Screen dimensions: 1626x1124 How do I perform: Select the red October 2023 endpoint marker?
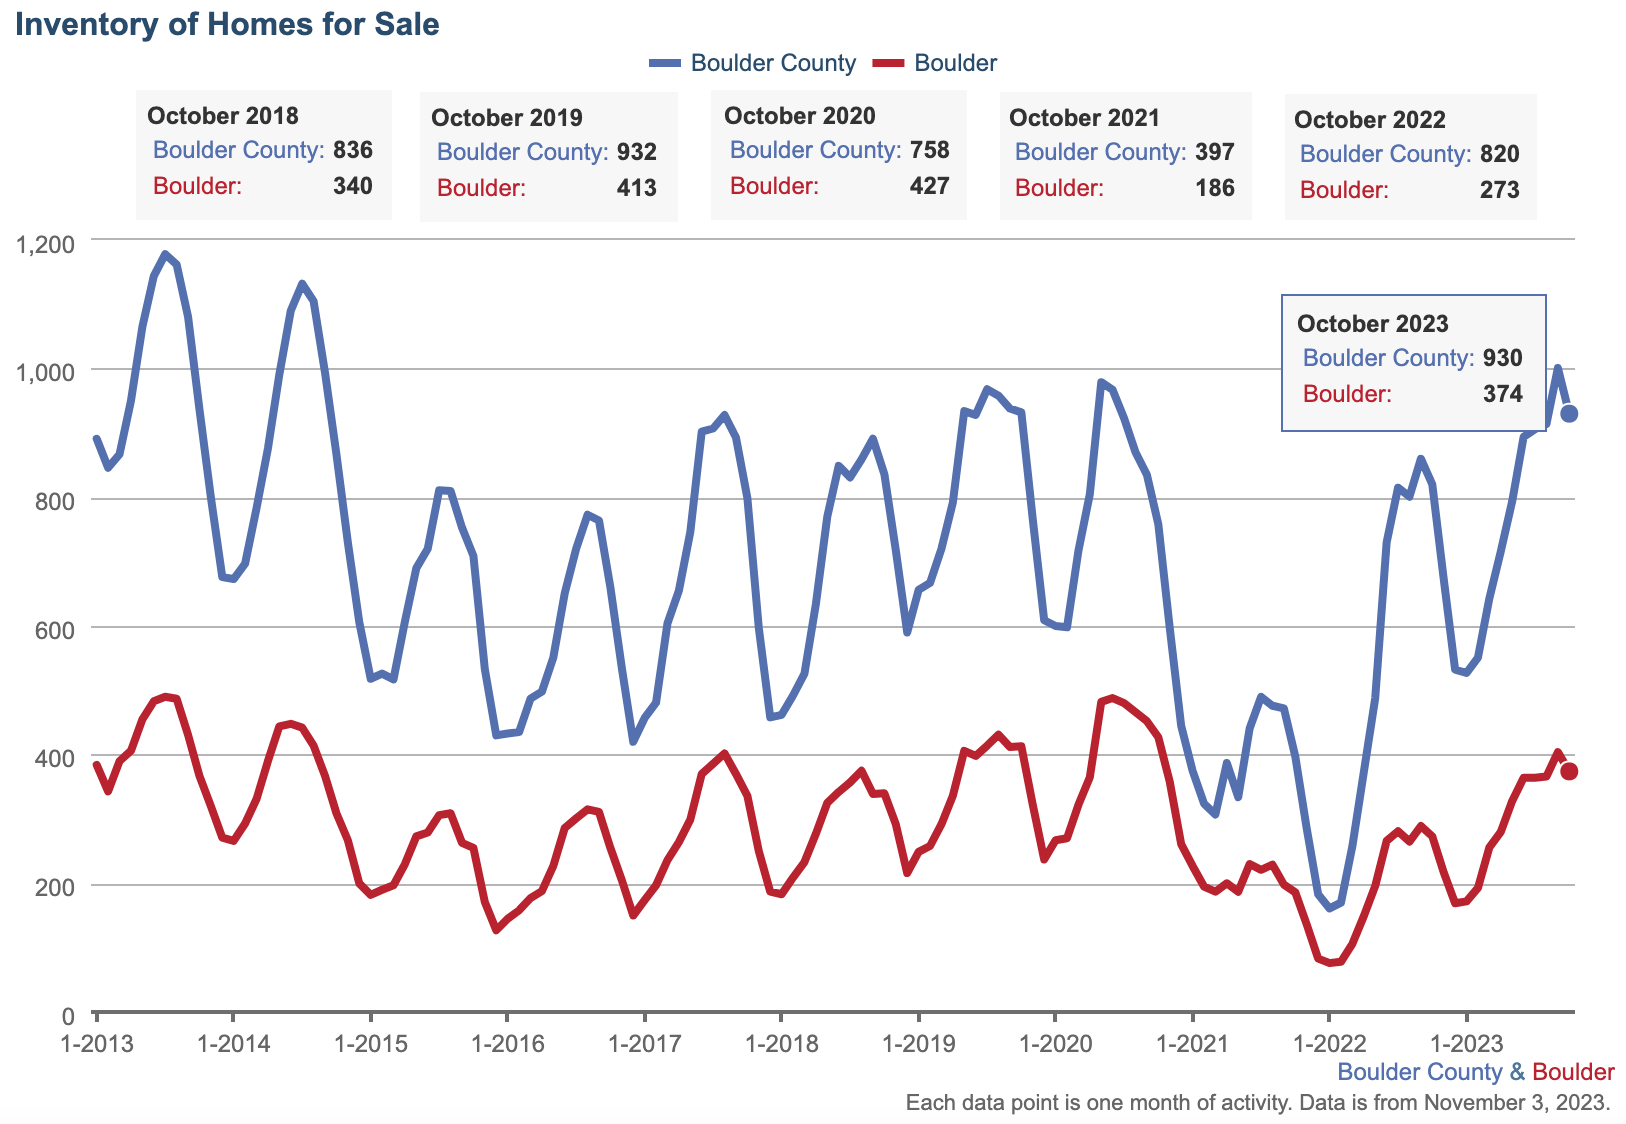coord(1570,771)
